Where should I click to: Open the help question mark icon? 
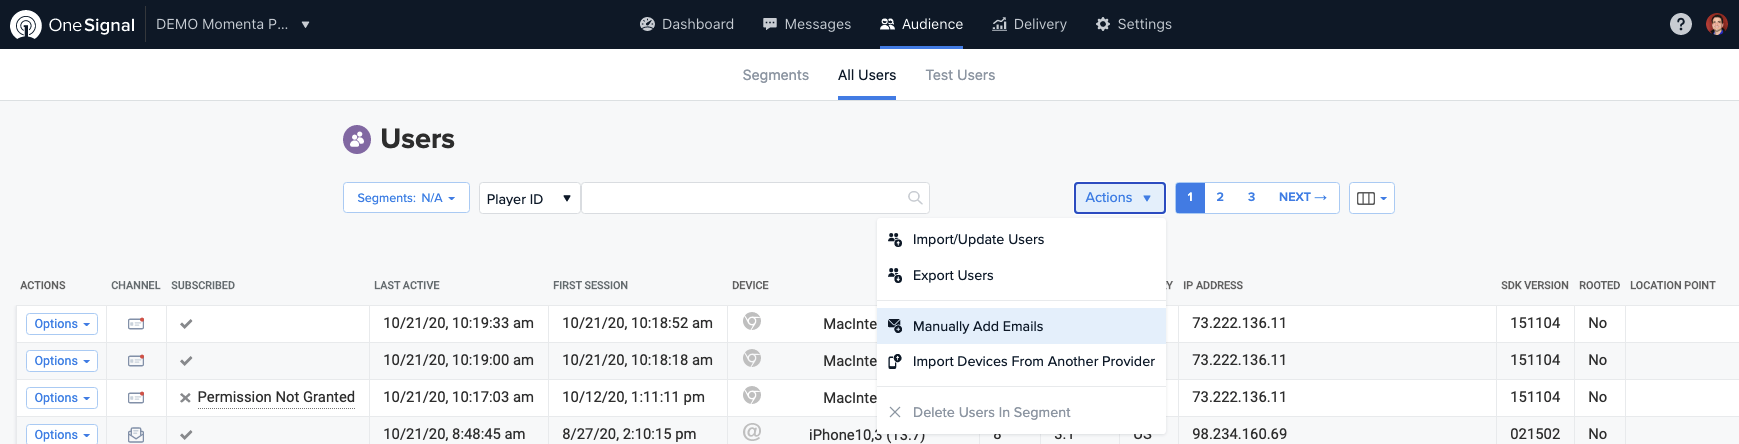[x=1681, y=24]
